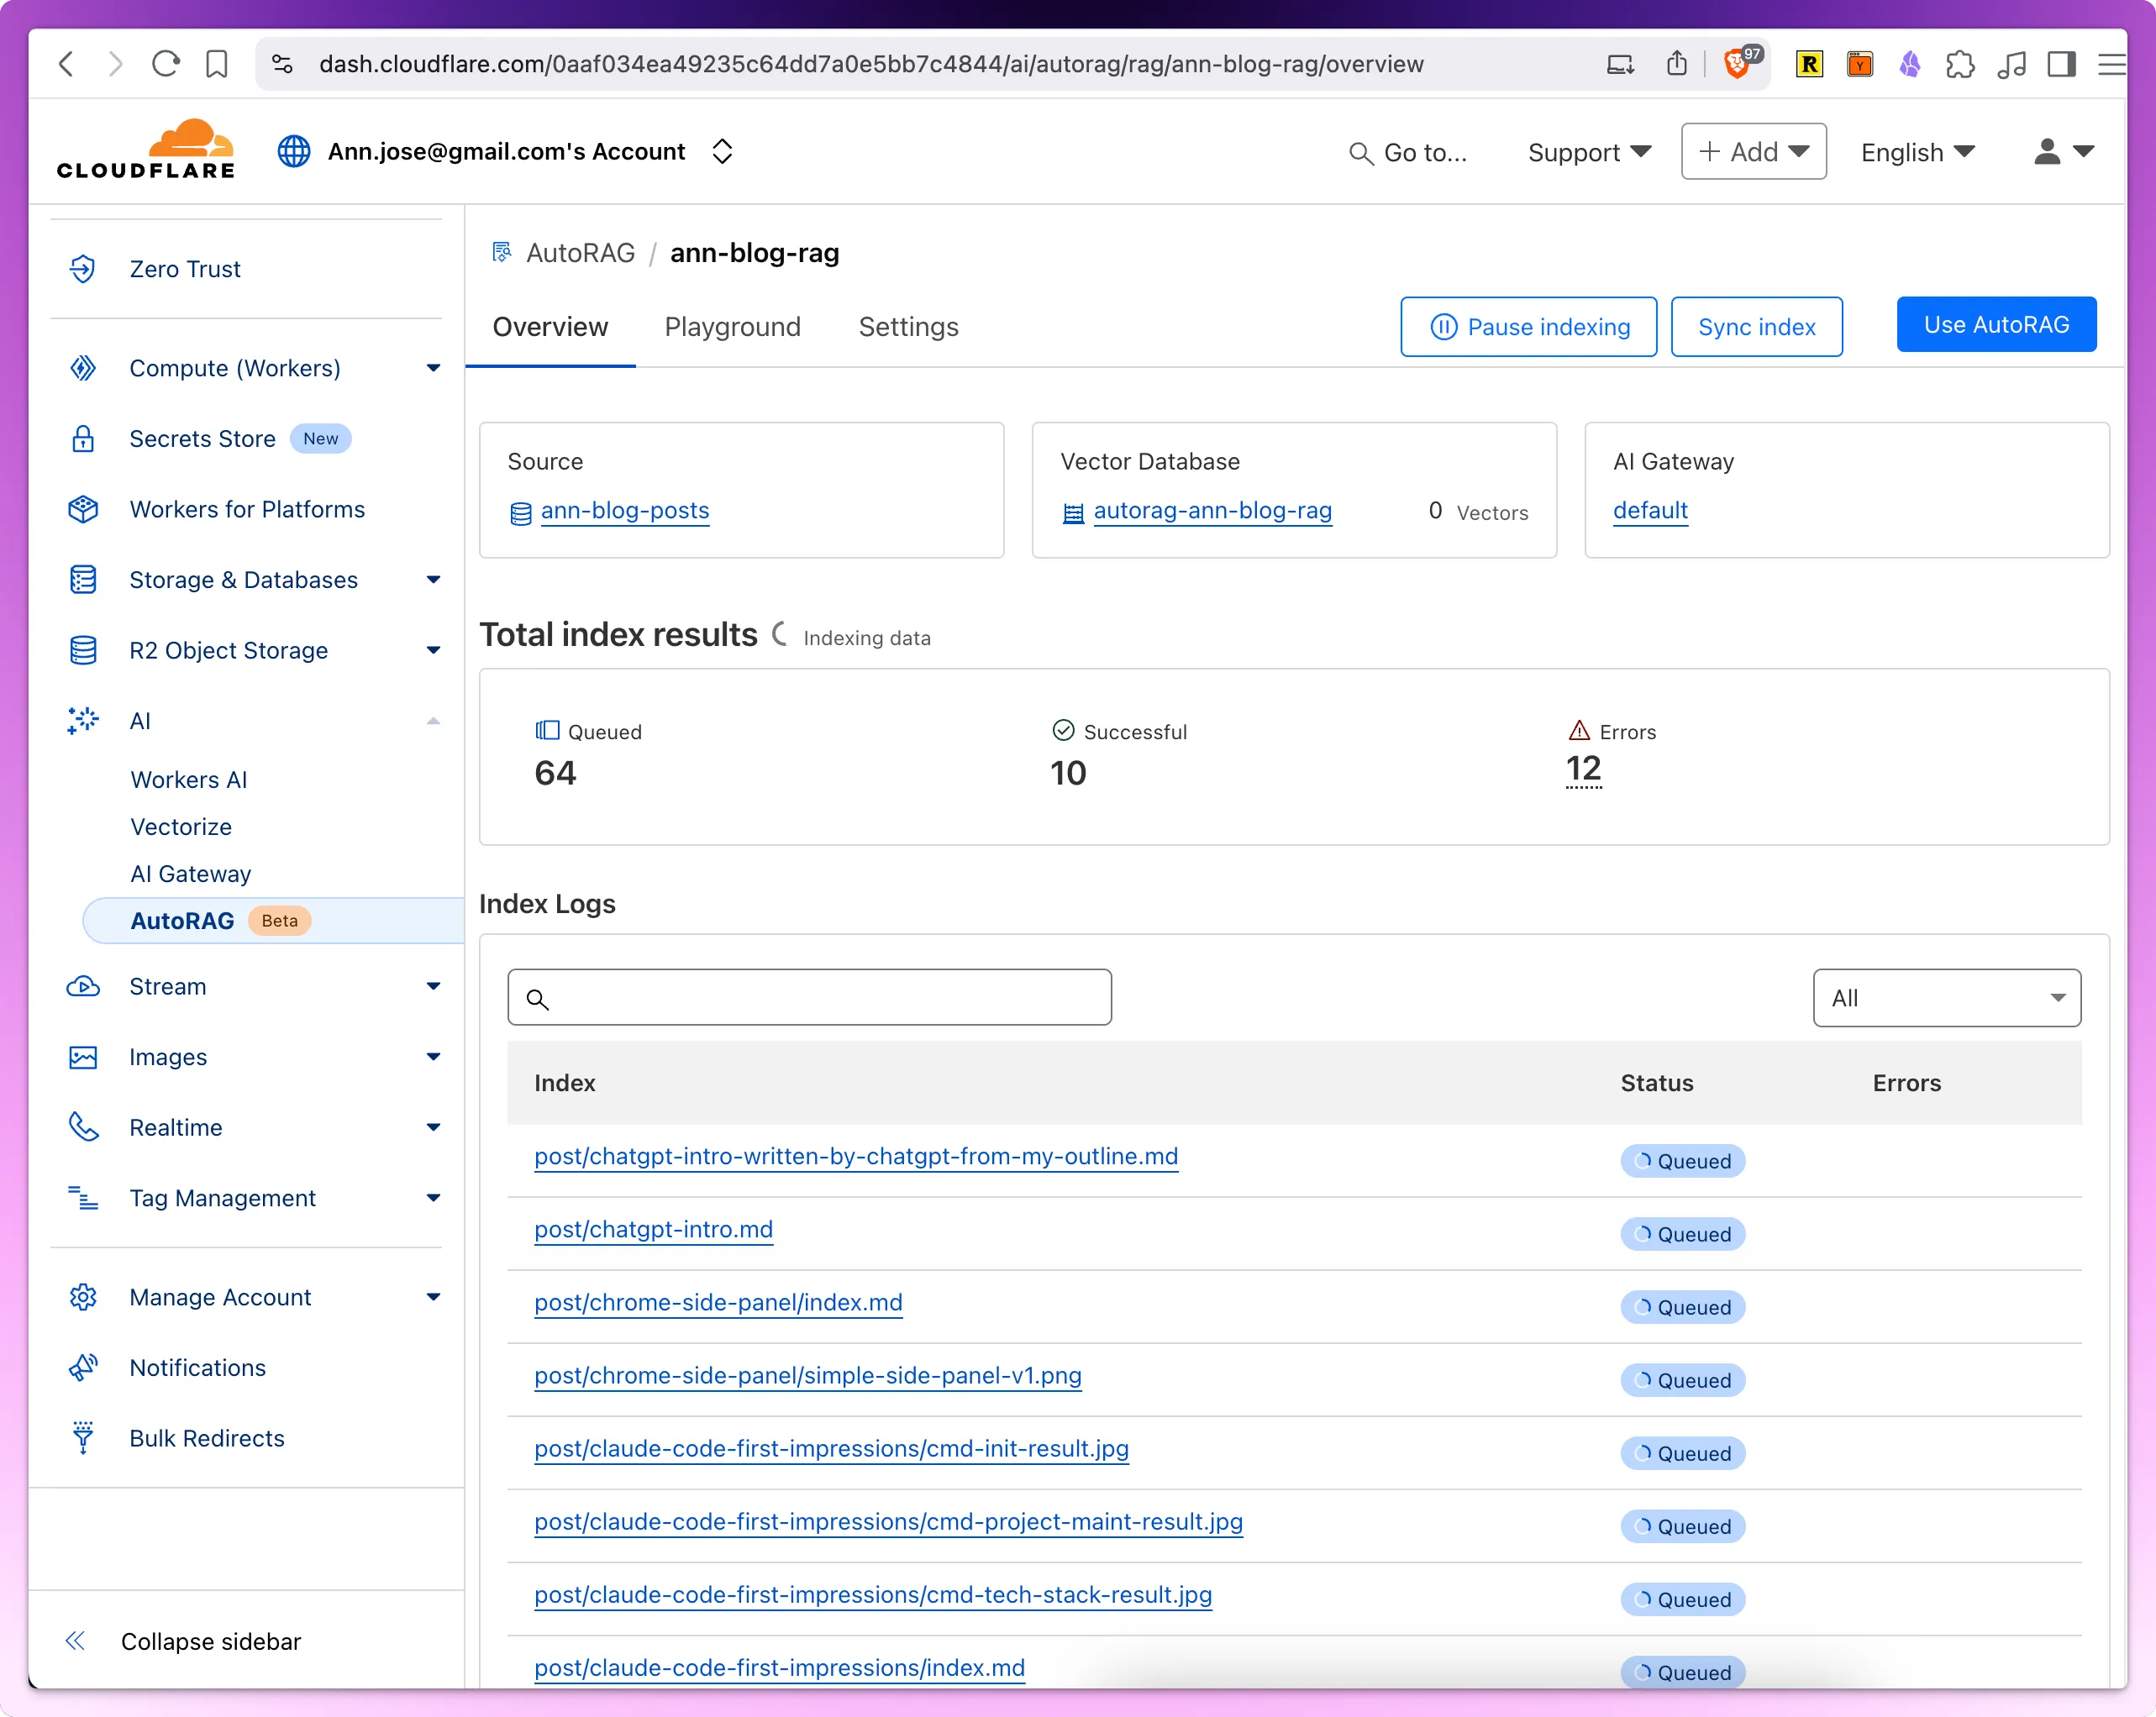
Task: Click the Use AutoRAG button
Action: click(1996, 325)
